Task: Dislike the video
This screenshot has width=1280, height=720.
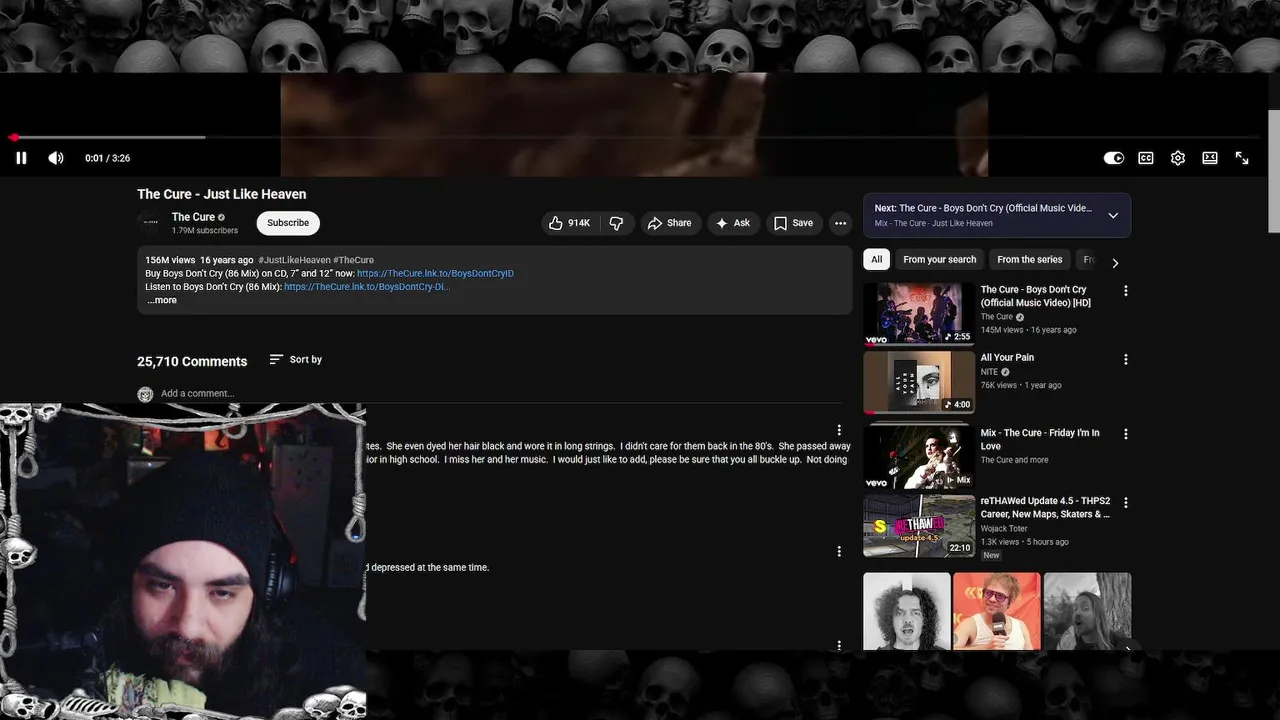Action: 616,223
